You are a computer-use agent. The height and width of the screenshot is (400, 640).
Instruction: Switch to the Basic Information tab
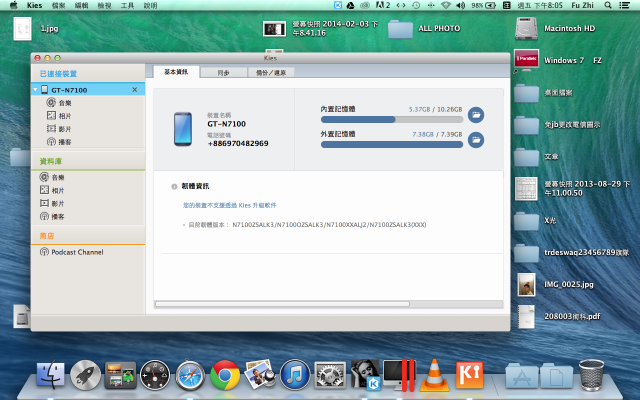click(x=176, y=72)
